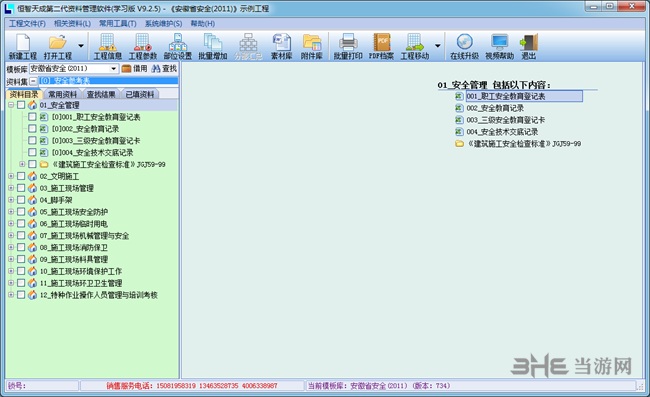Click the form icon of 002_安全教育记录 in right panel
This screenshot has height=397, width=650.
459,108
